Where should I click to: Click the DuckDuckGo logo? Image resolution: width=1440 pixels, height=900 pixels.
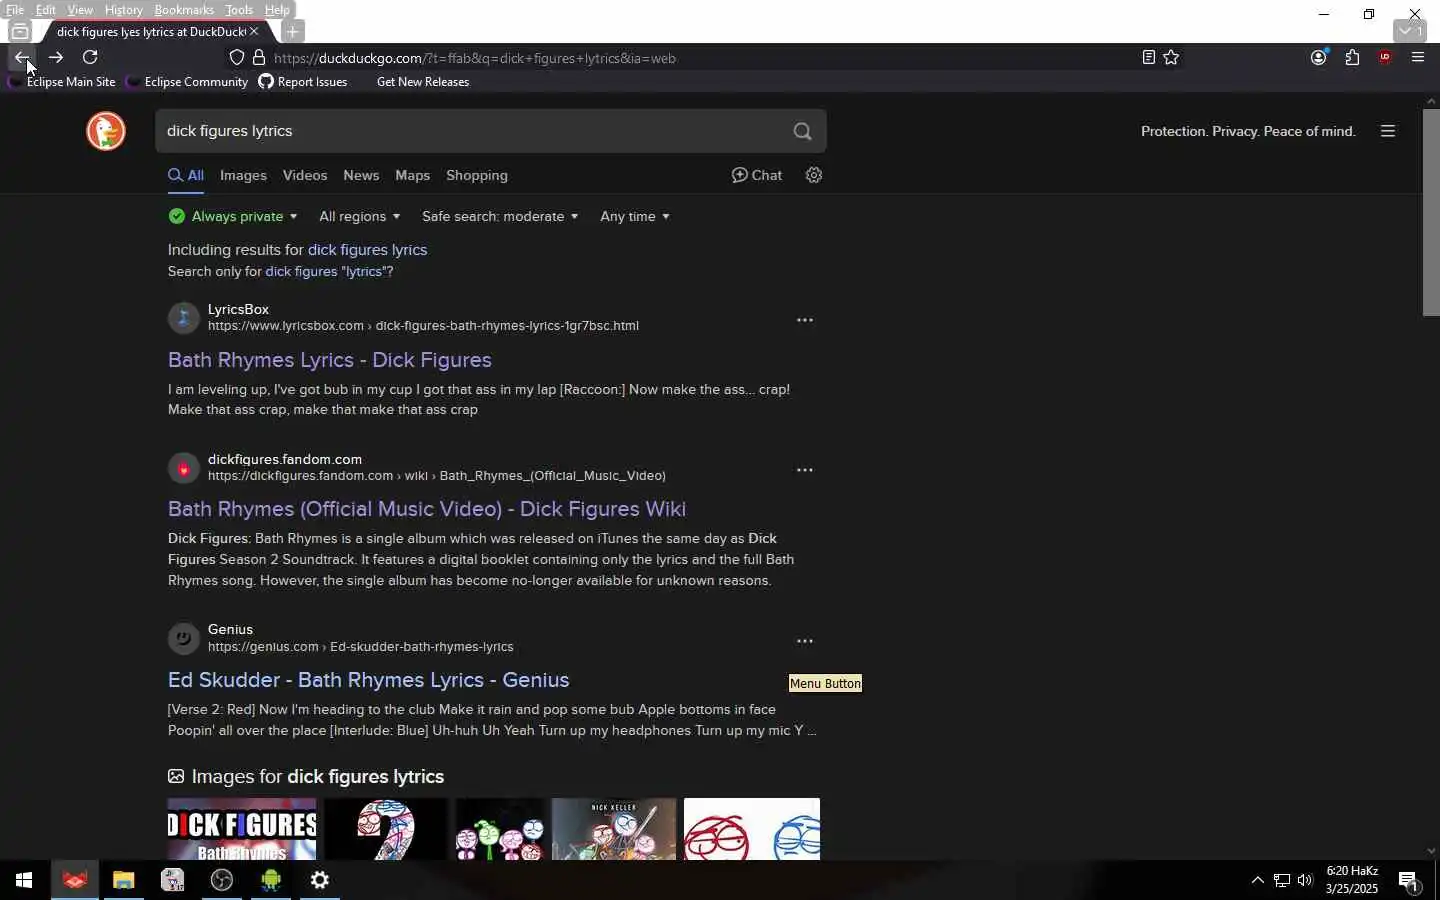point(106,131)
